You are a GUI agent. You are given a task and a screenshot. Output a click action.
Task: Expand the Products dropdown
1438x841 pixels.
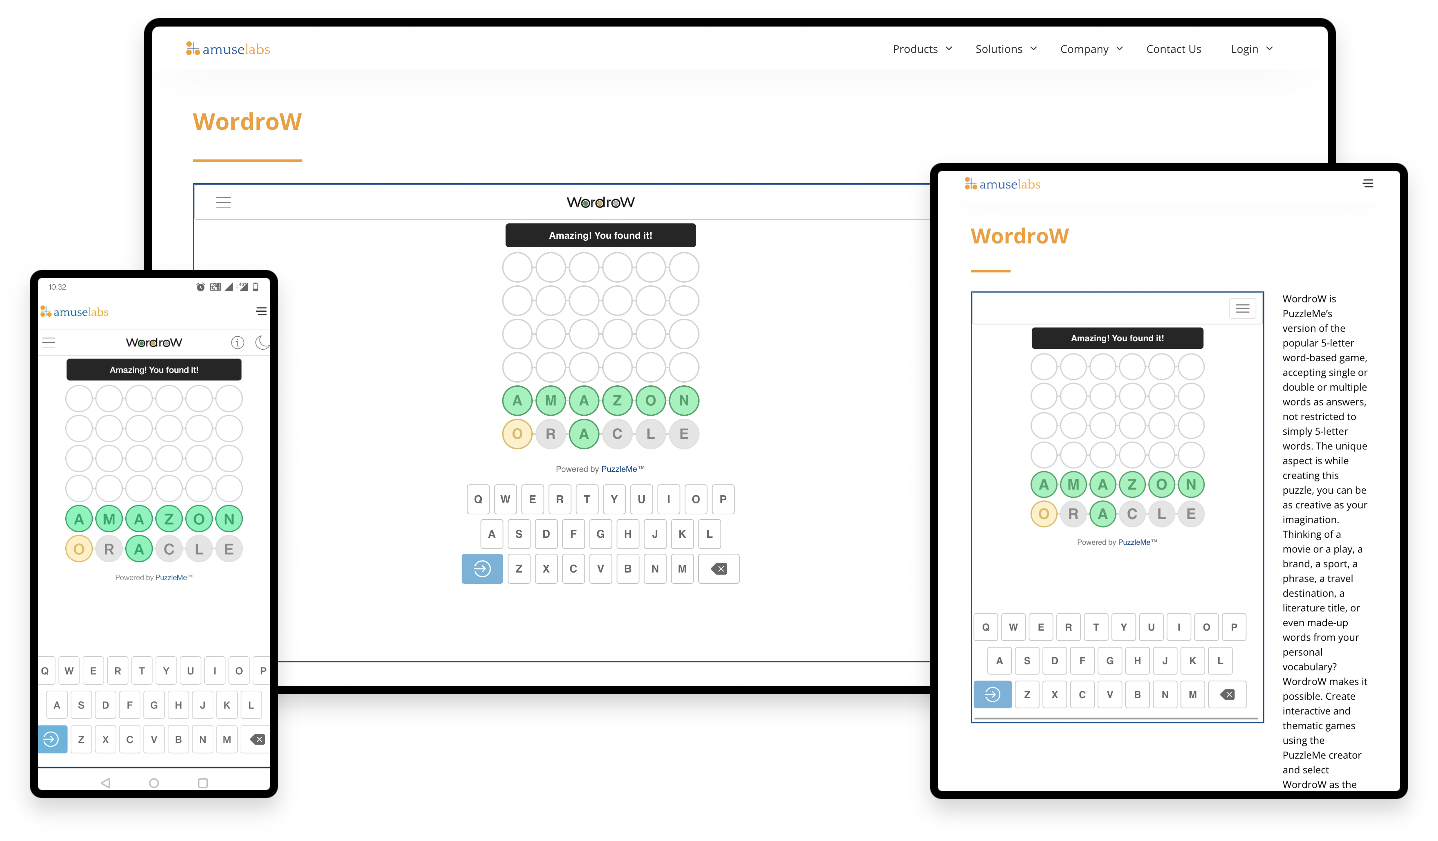922,49
